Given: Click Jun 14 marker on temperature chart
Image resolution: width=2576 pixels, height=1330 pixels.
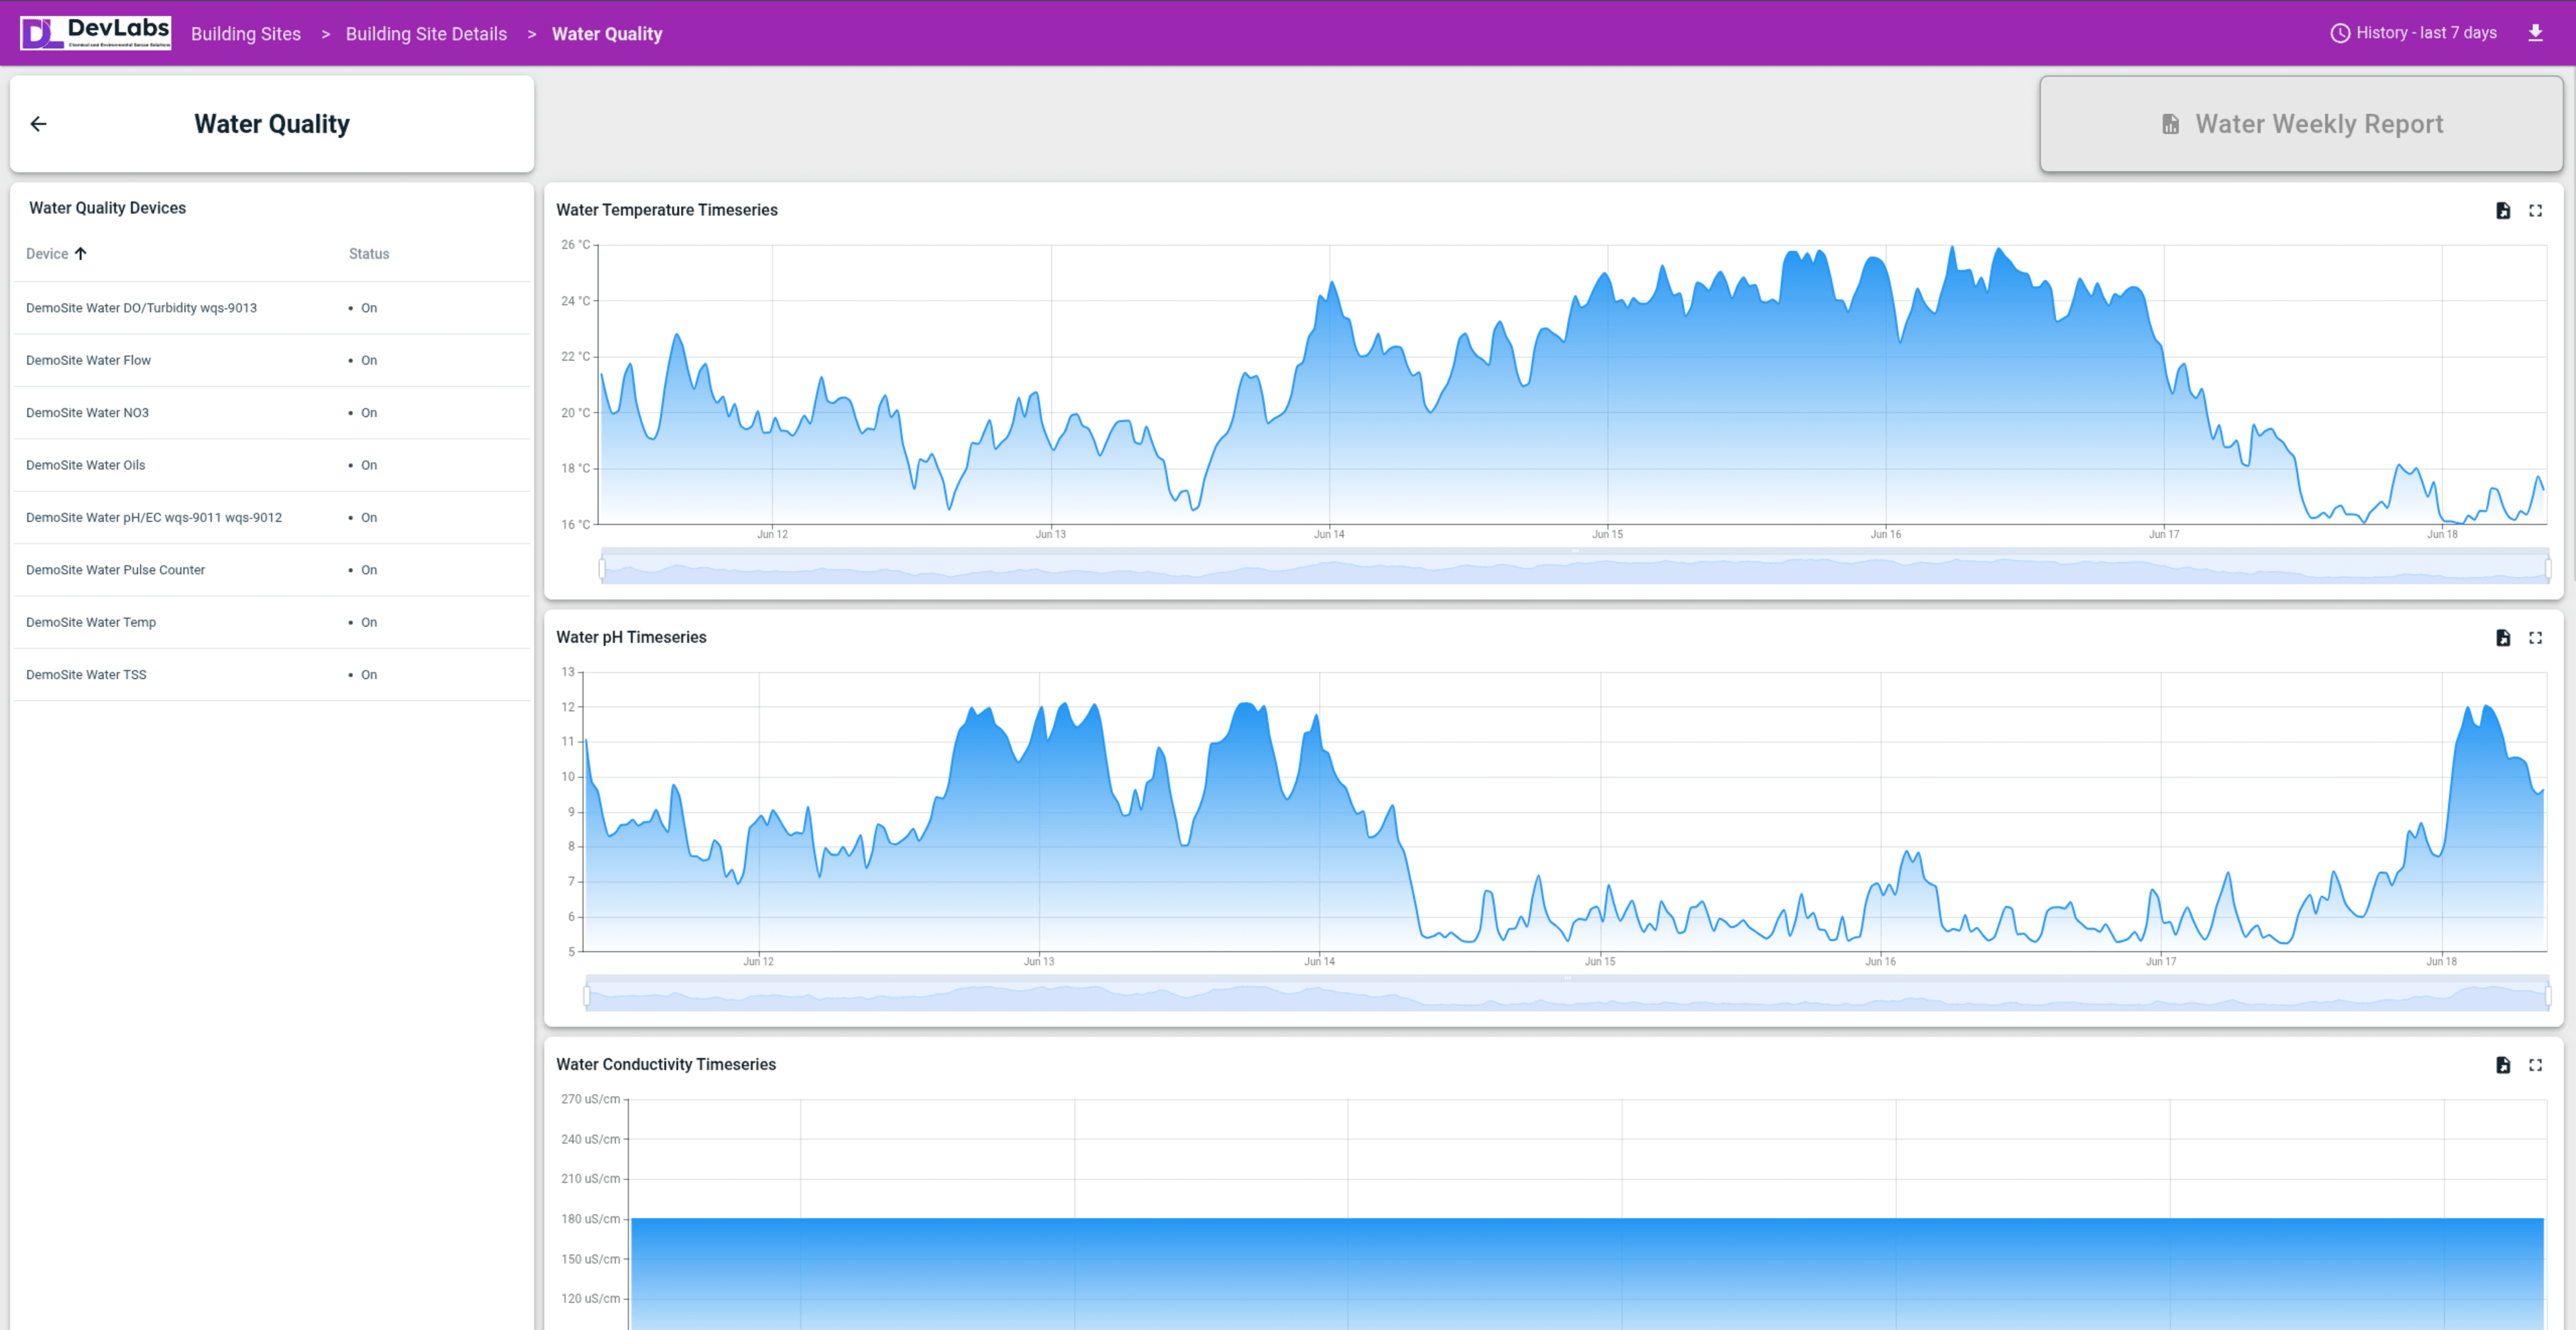Looking at the screenshot, I should coord(1329,534).
